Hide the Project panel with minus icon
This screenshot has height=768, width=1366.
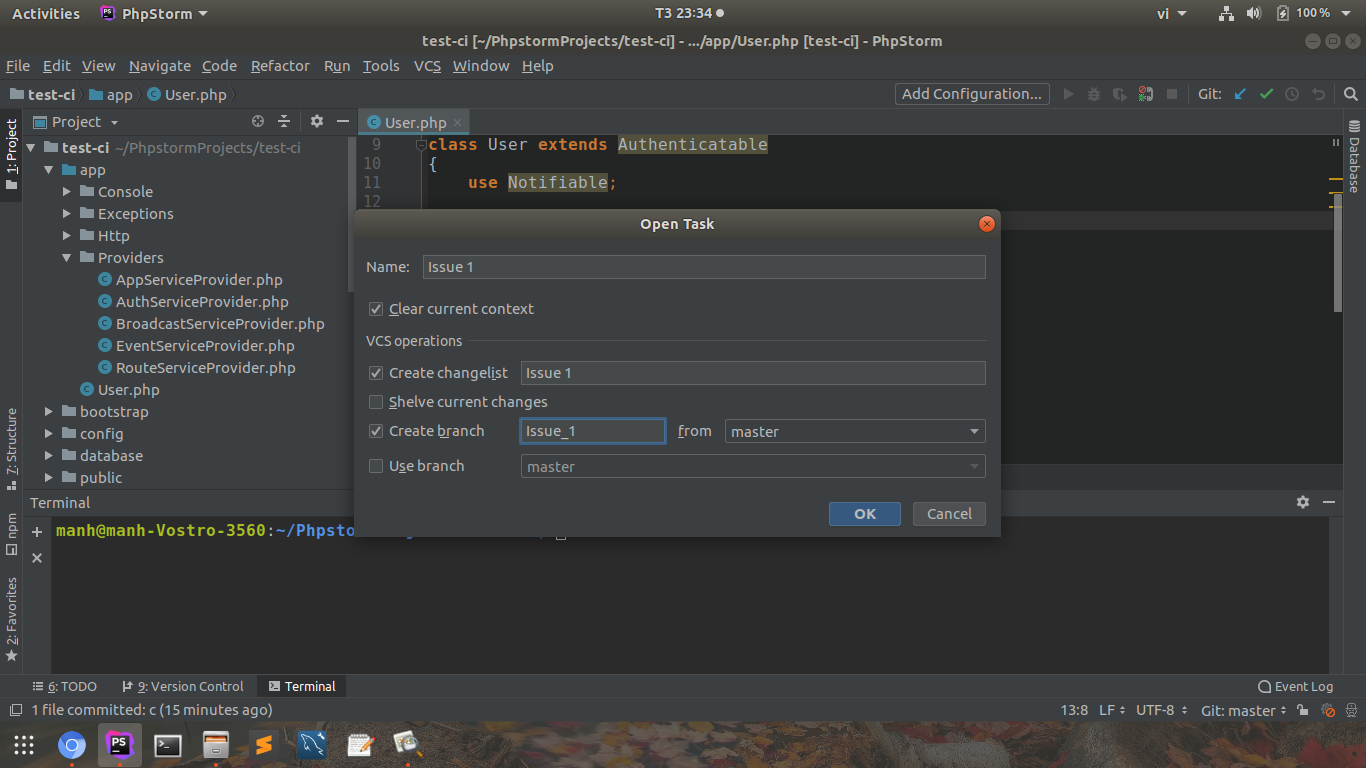(x=343, y=121)
